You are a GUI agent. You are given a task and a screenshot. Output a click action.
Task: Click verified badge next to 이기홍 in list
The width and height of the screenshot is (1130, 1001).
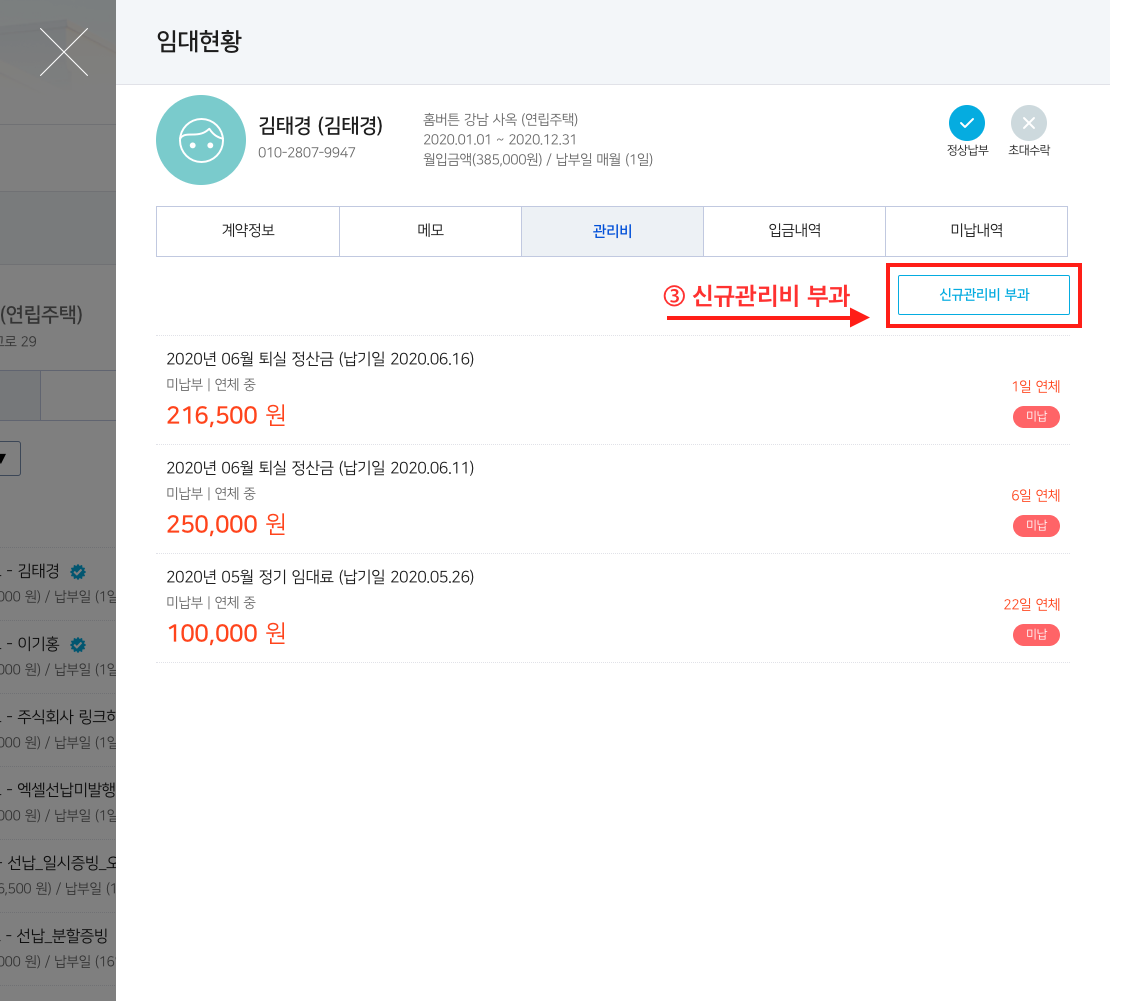(x=77, y=644)
